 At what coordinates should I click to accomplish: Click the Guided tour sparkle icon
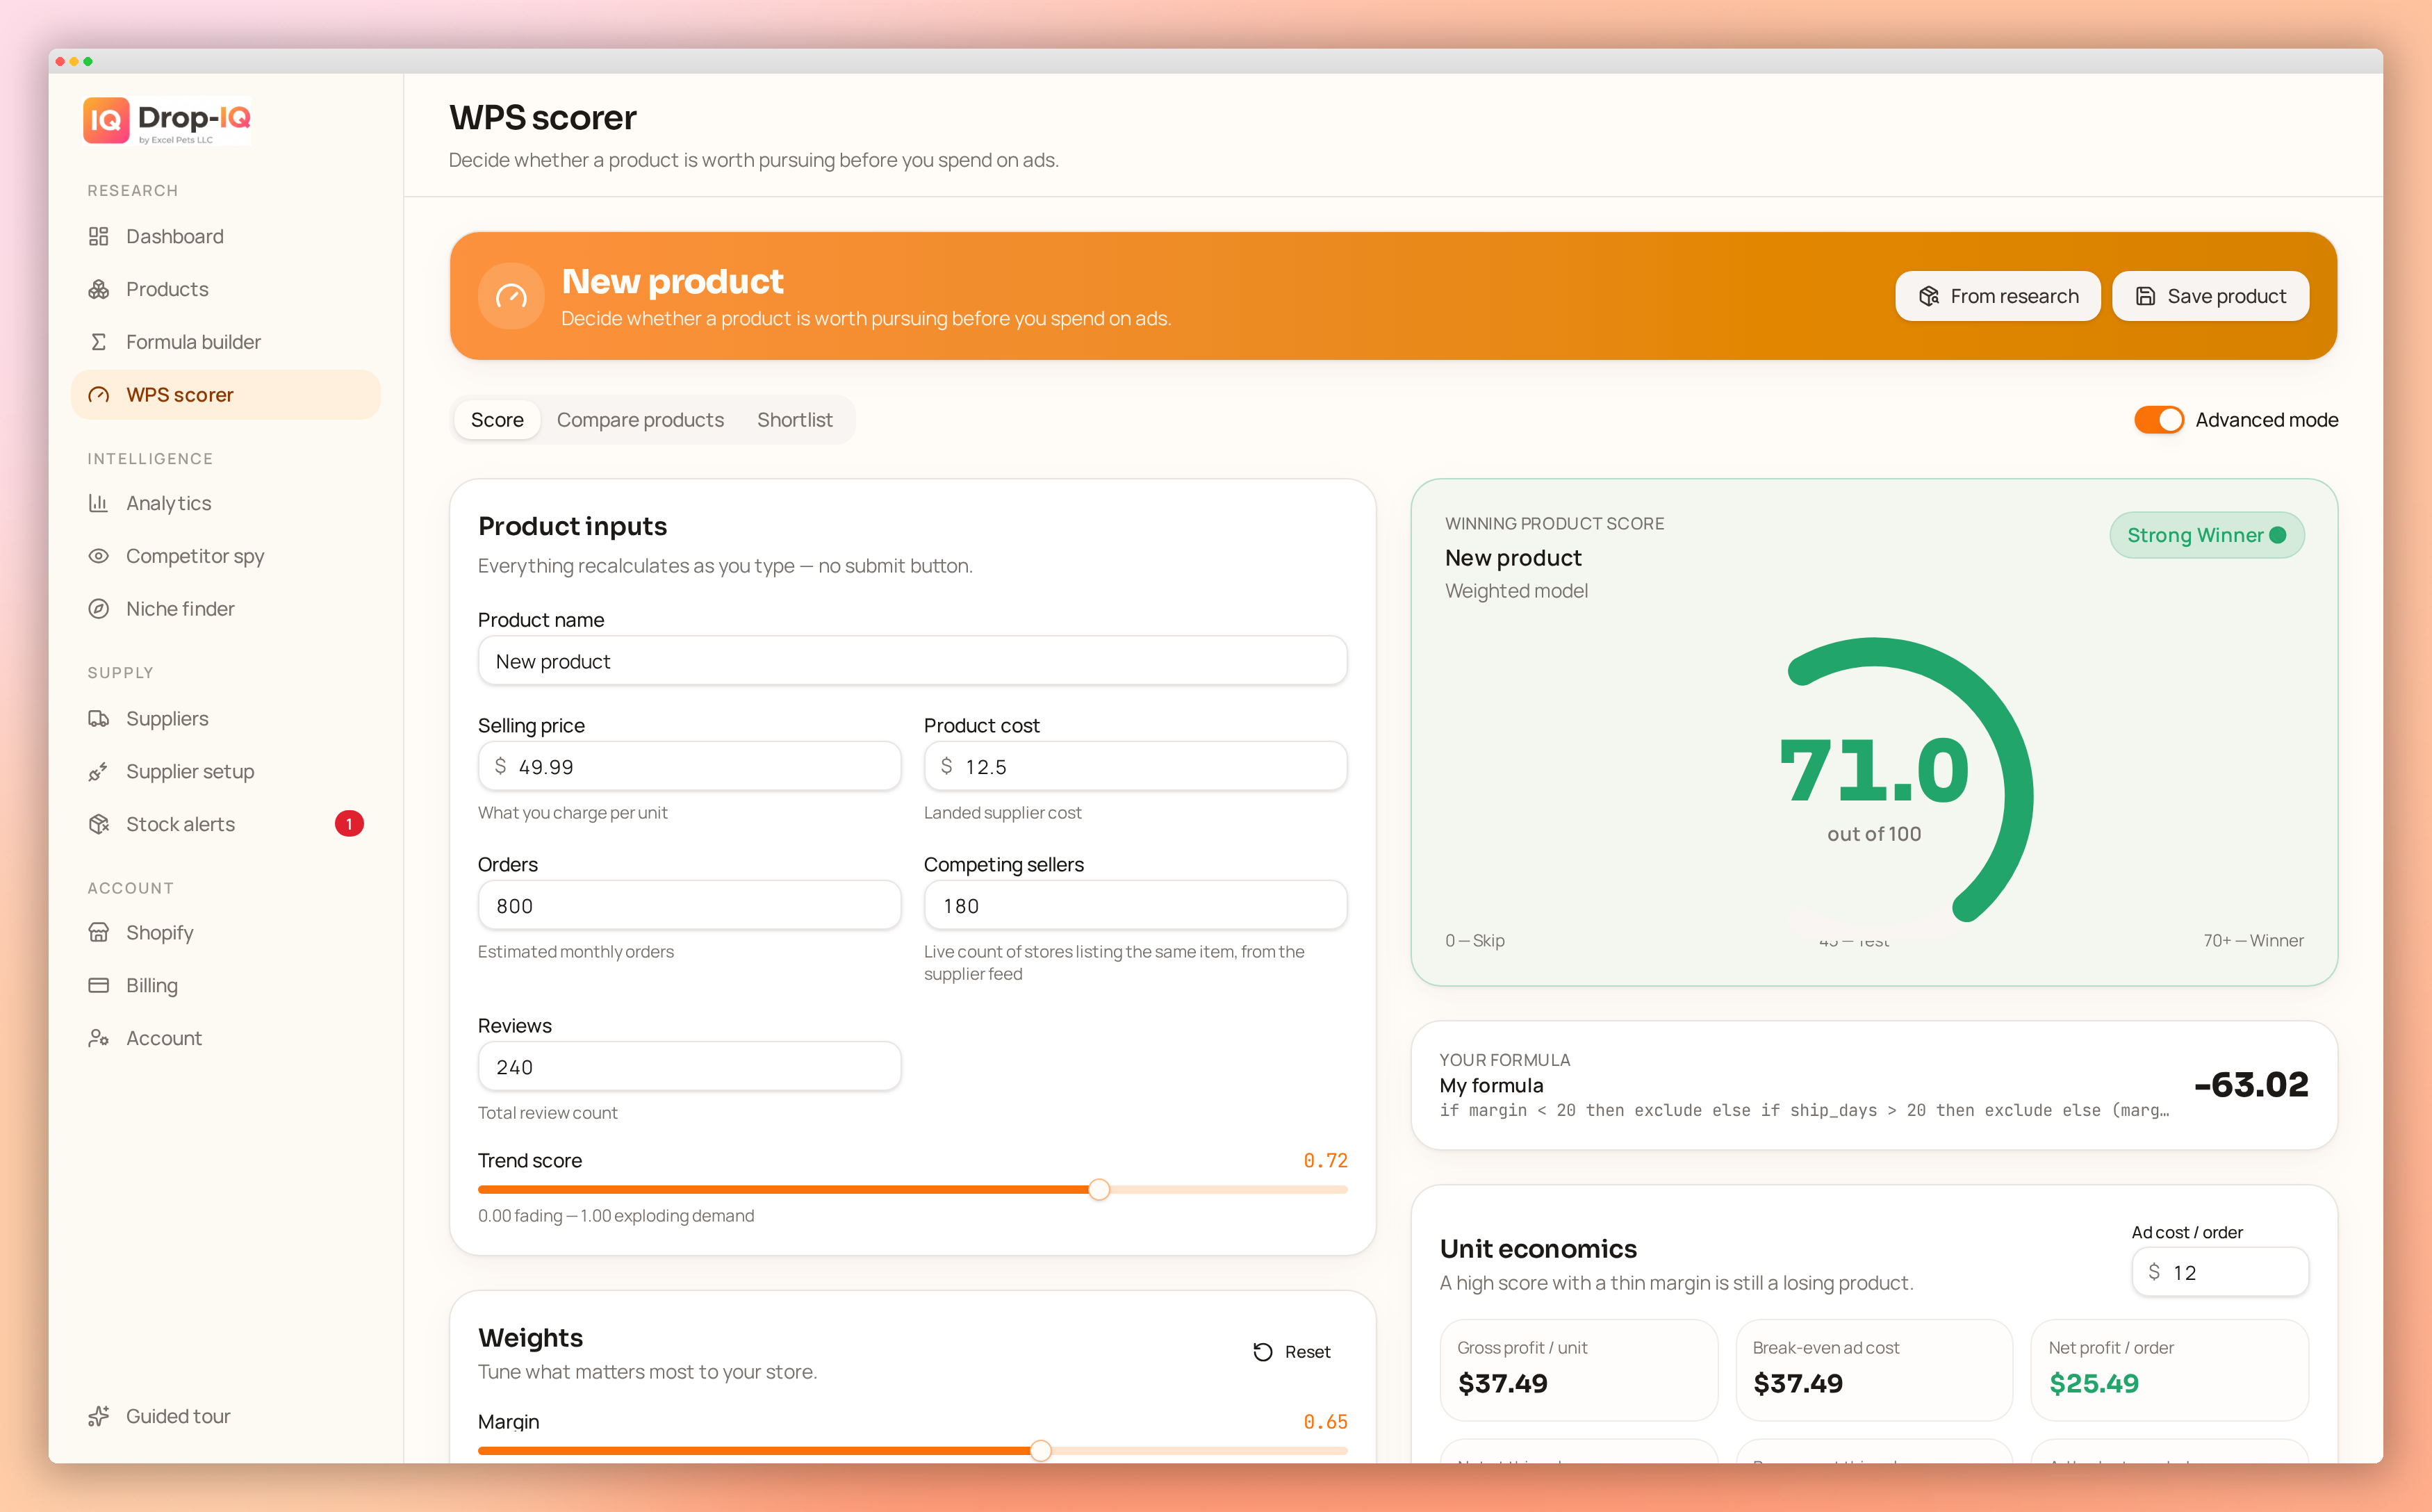98,1416
